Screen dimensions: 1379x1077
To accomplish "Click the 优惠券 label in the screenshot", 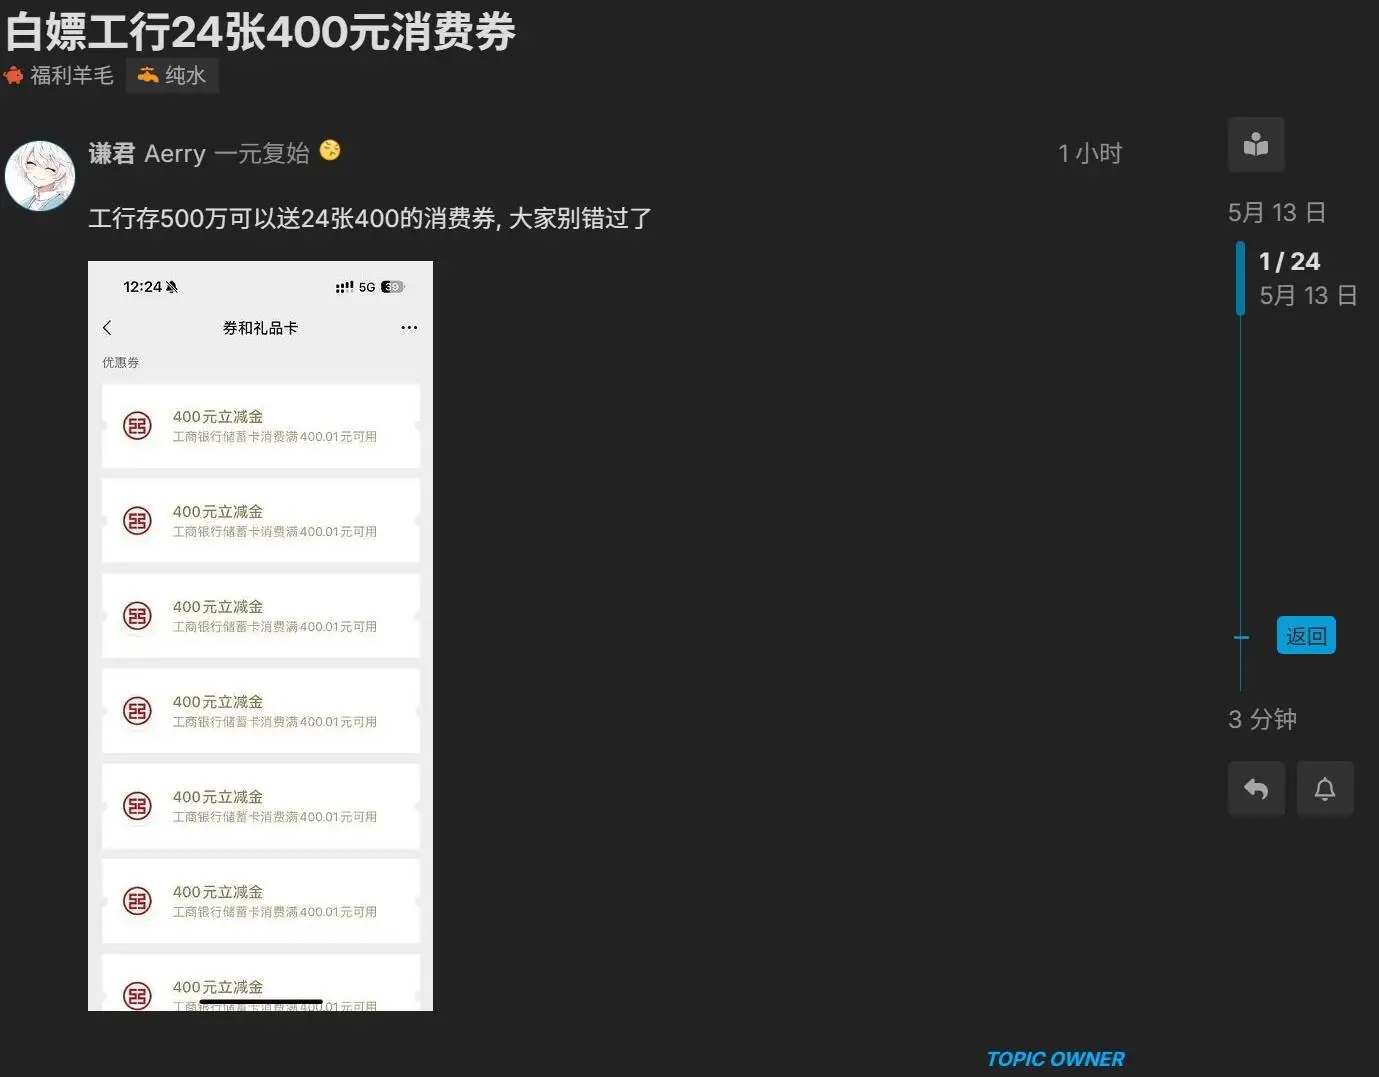I will click(x=120, y=362).
